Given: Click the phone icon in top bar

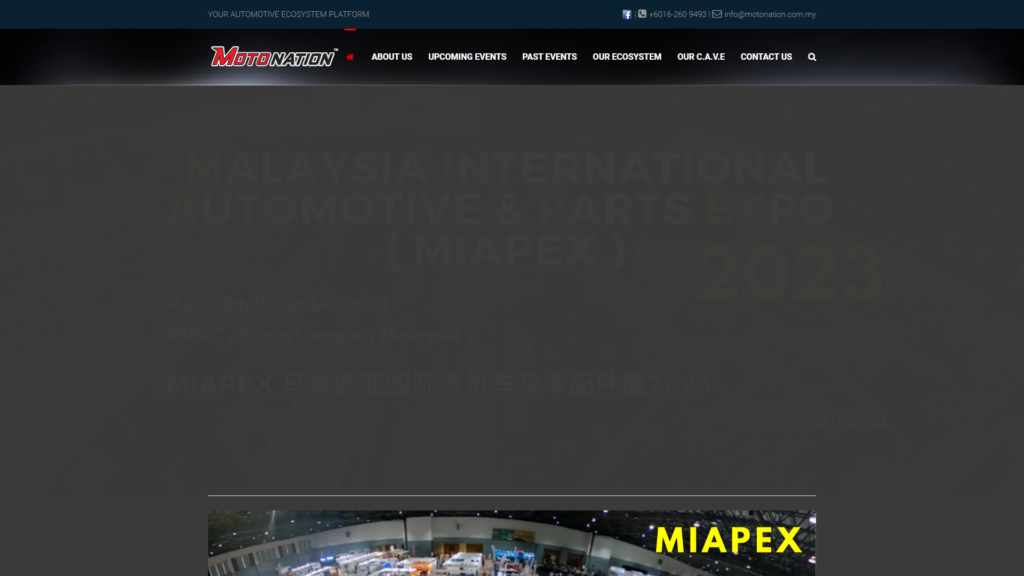Looking at the screenshot, I should click(x=642, y=14).
